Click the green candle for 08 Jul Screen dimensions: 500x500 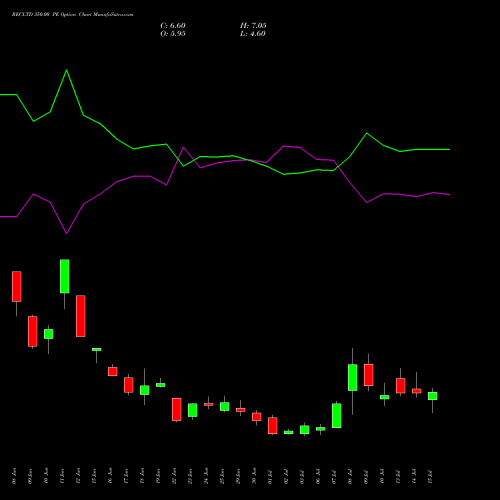click(353, 377)
